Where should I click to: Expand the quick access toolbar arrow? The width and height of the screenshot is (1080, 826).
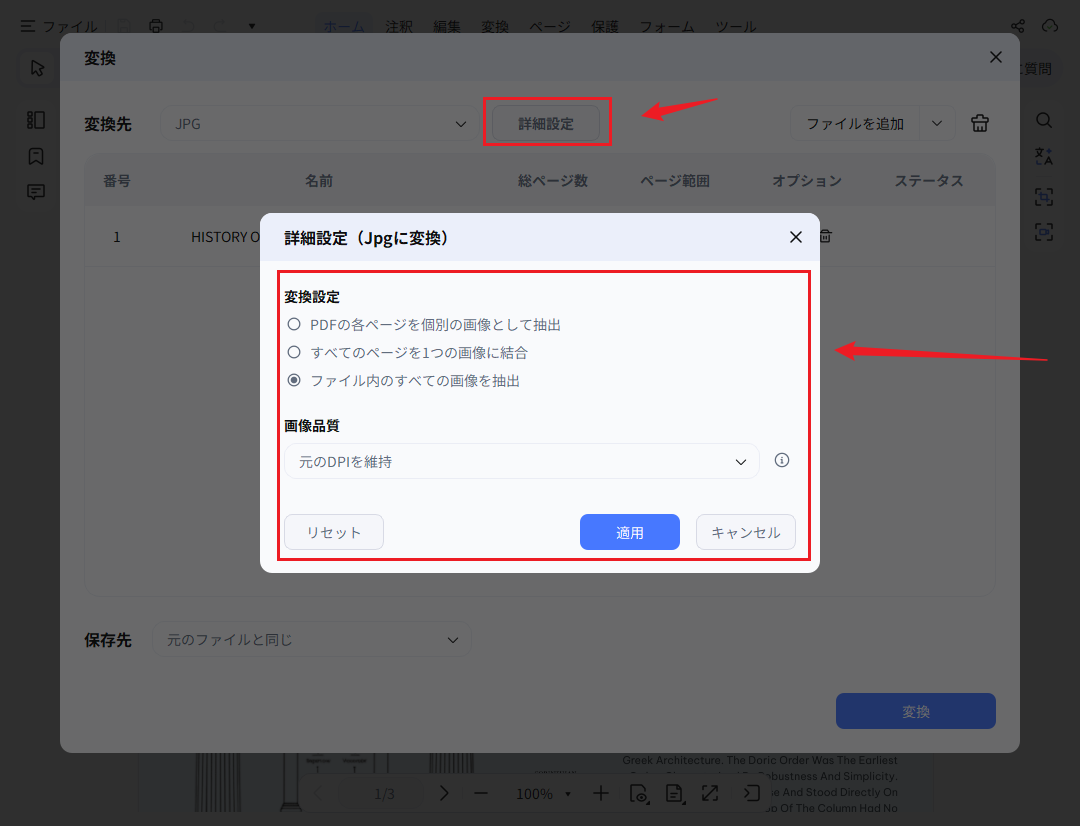pyautogui.click(x=252, y=26)
